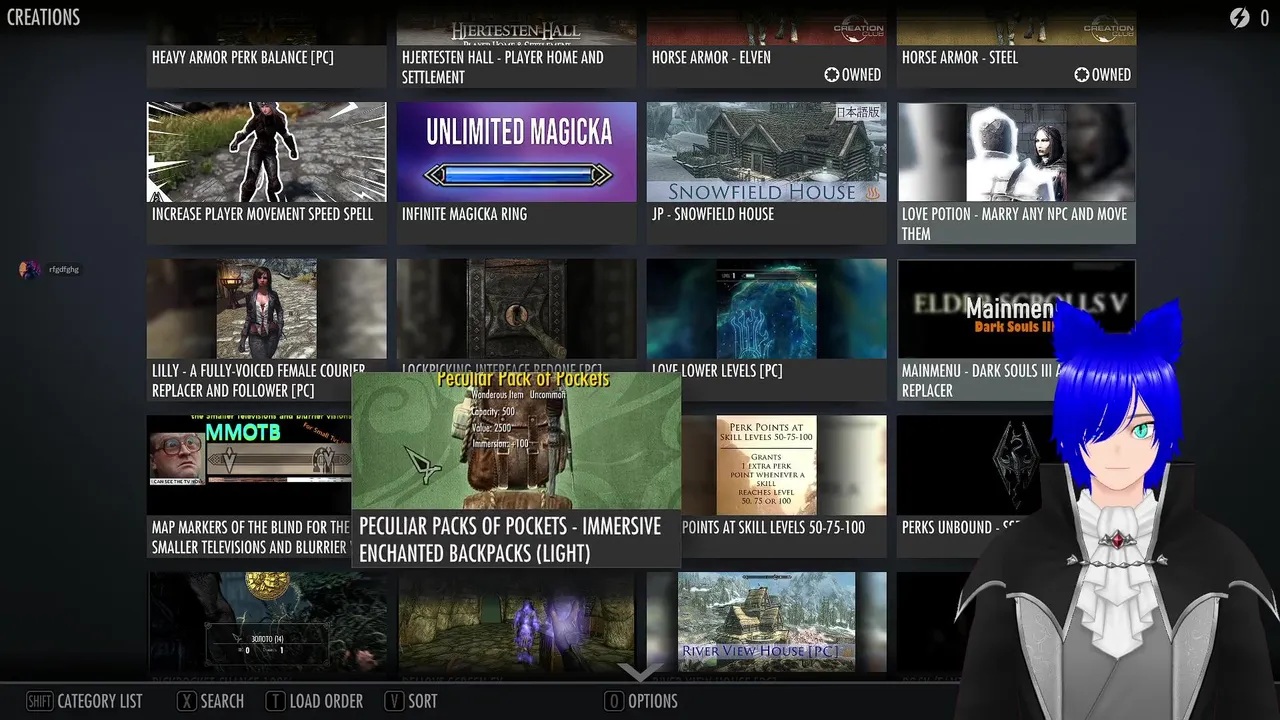Open the Search function

211,701
